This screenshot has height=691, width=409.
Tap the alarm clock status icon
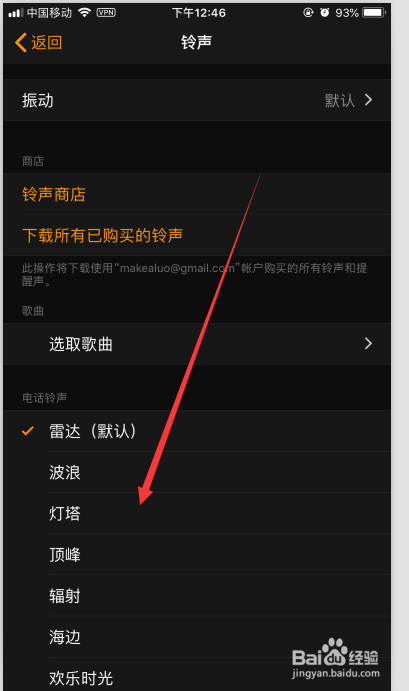pyautogui.click(x=325, y=13)
